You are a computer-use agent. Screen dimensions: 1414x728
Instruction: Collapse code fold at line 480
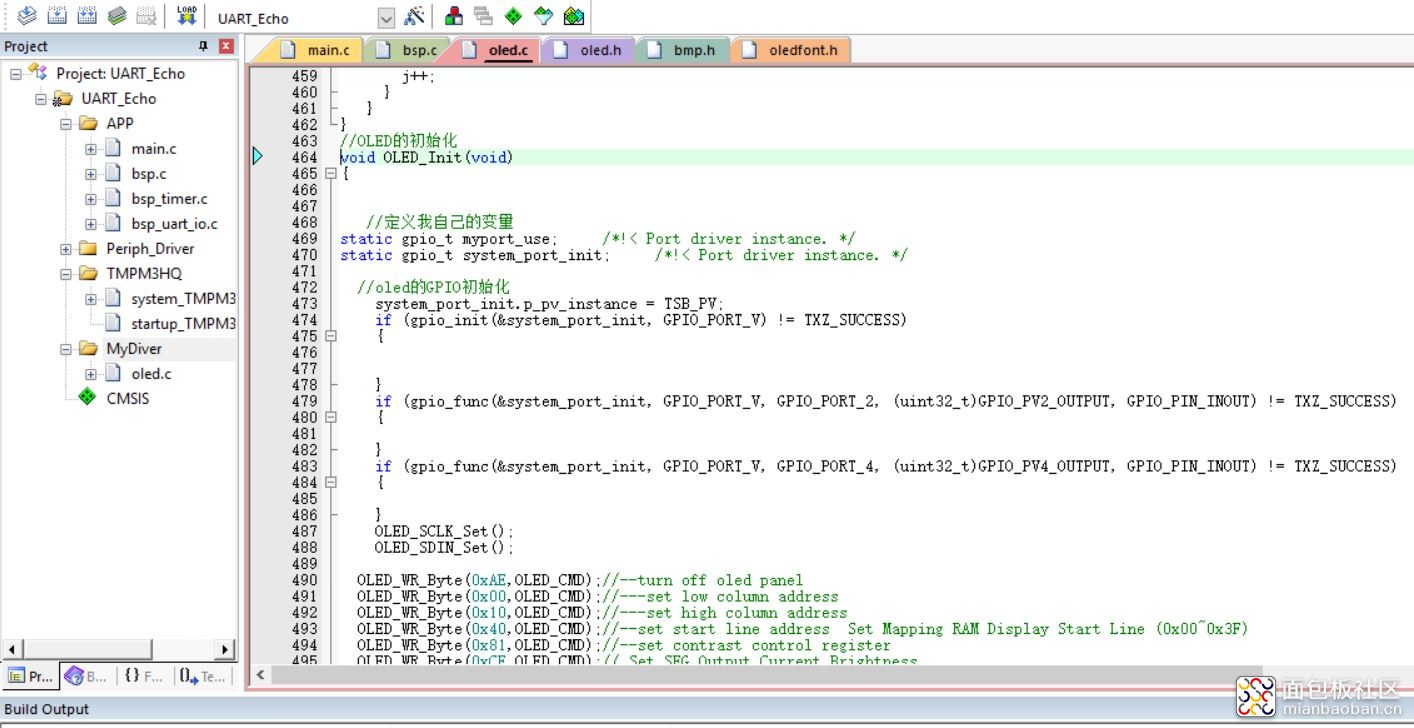(x=331, y=417)
